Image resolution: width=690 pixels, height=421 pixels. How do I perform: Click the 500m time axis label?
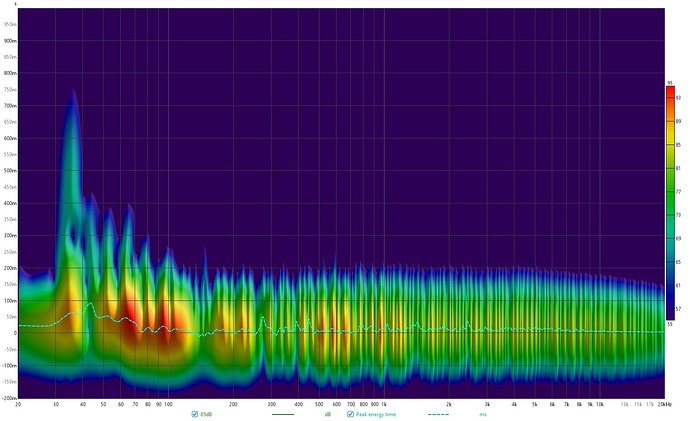click(10, 170)
